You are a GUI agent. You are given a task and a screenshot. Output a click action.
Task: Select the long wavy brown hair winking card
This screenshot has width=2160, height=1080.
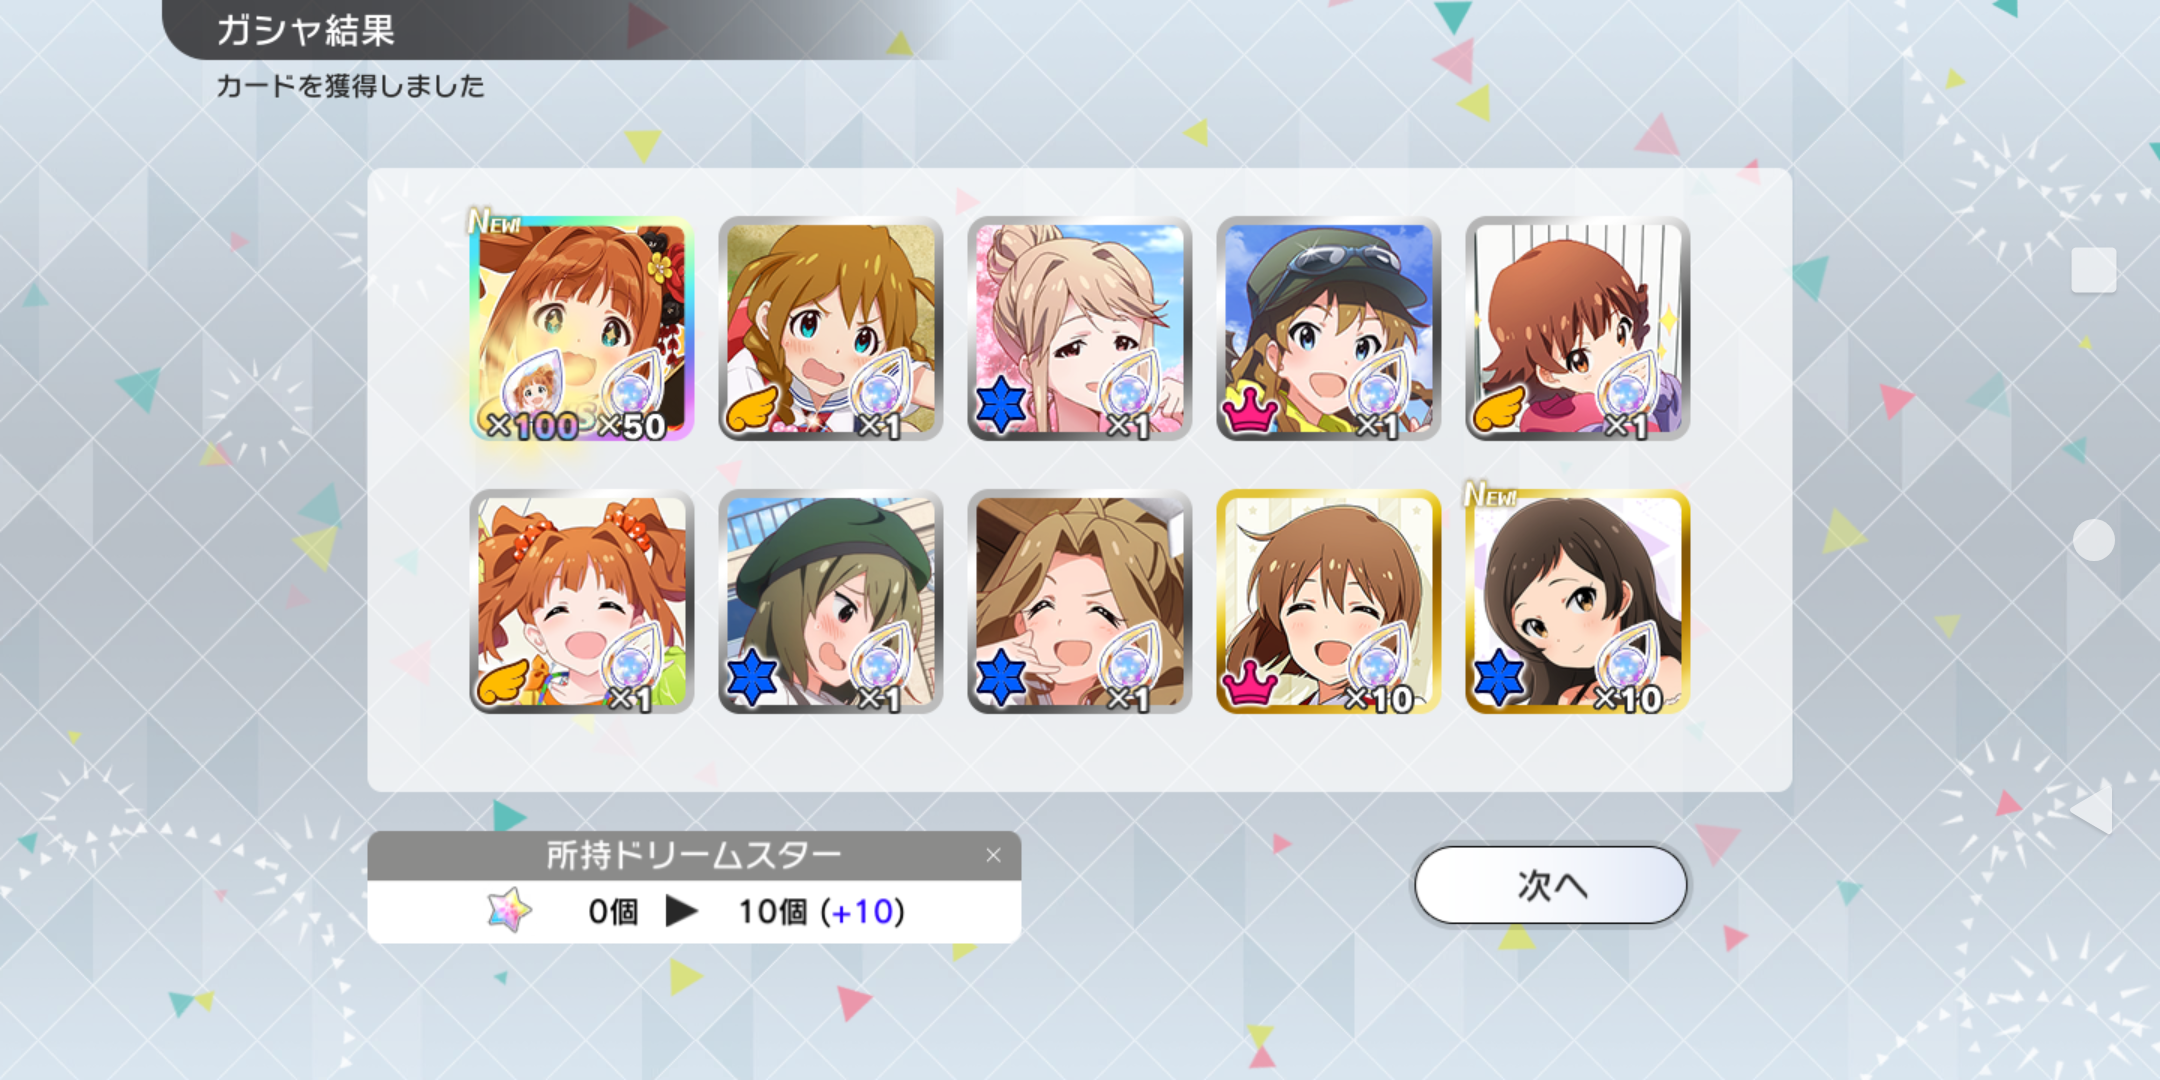(1079, 602)
